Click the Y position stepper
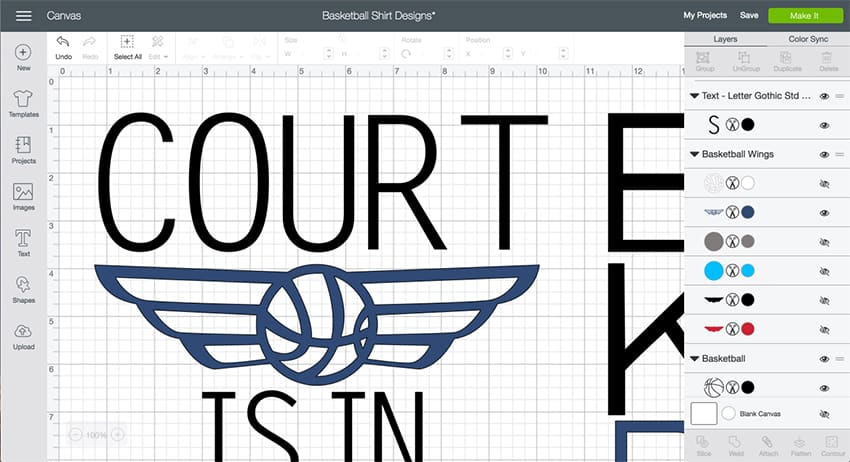The height and width of the screenshot is (462, 850). [563, 53]
